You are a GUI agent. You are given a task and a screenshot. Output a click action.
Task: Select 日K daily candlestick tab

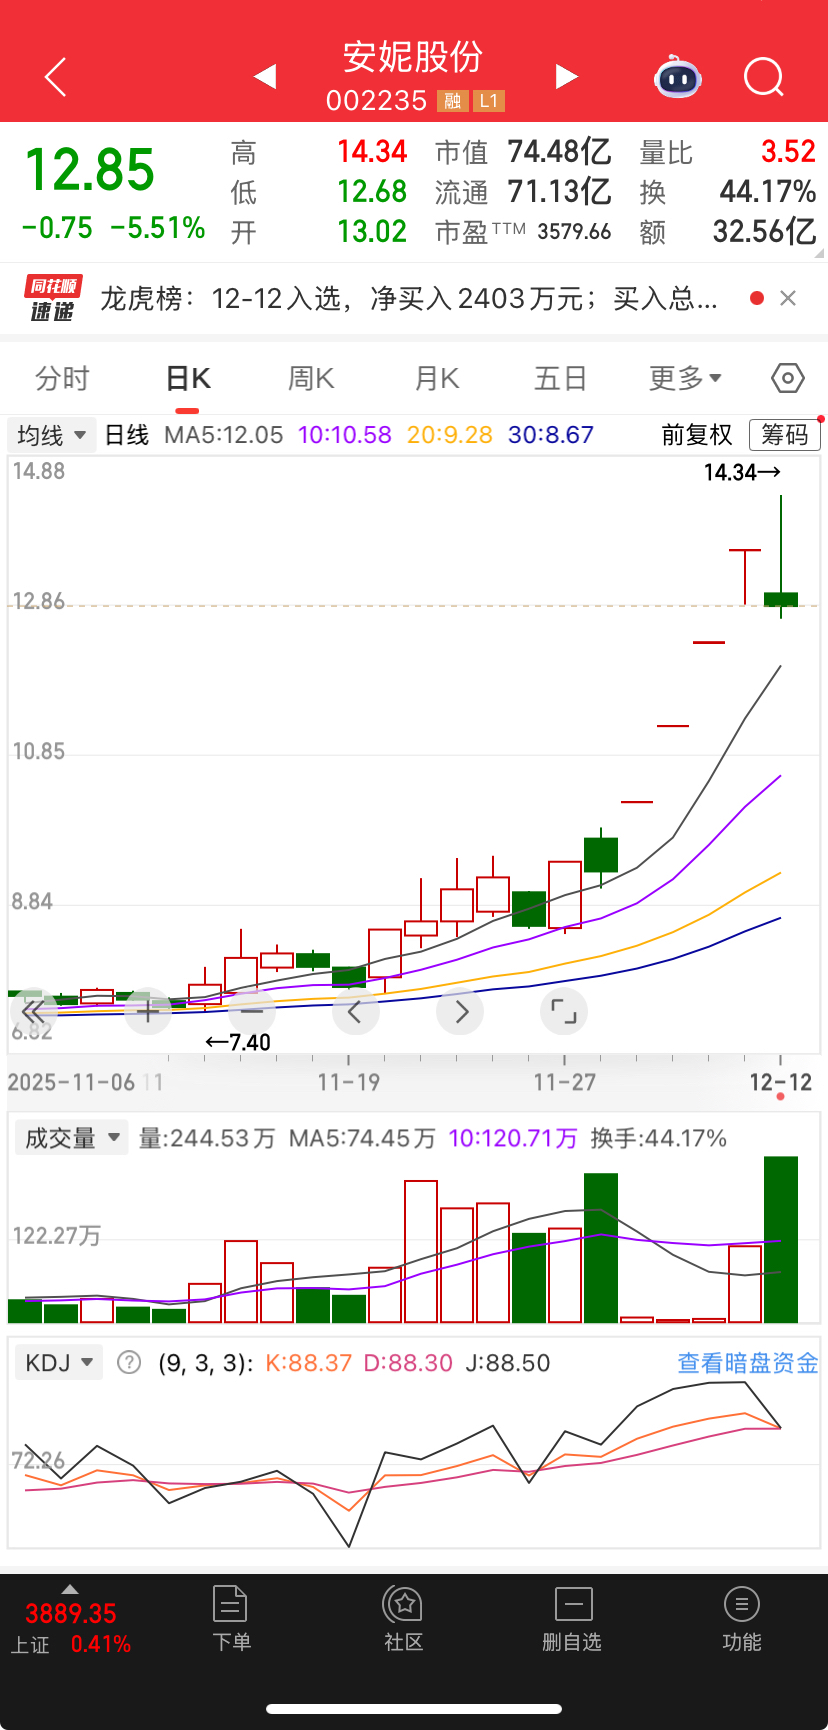coord(188,378)
